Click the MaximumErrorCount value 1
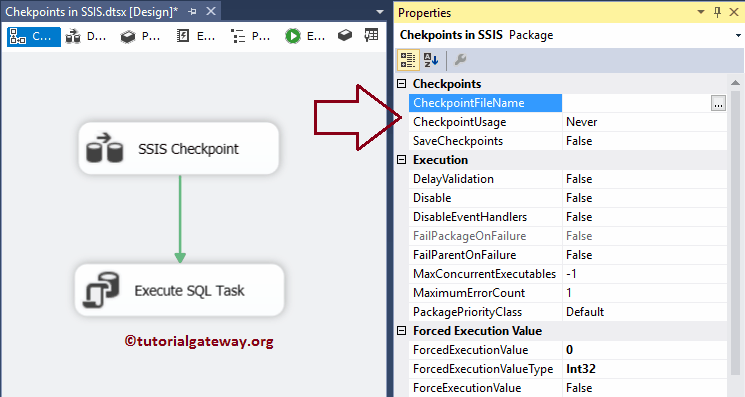The width and height of the screenshot is (745, 397). coord(569,293)
